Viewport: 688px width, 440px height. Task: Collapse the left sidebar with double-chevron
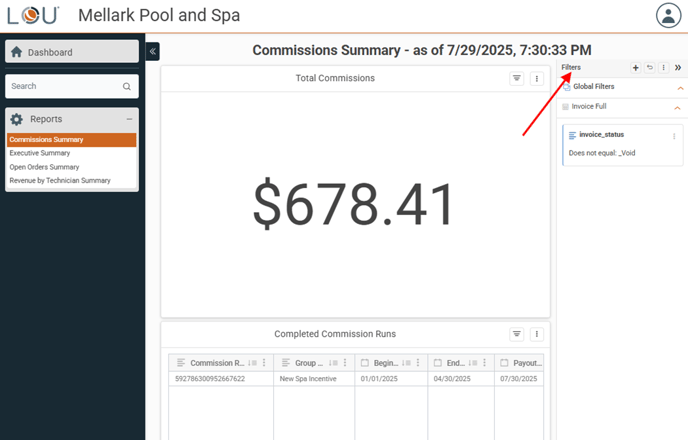click(153, 51)
